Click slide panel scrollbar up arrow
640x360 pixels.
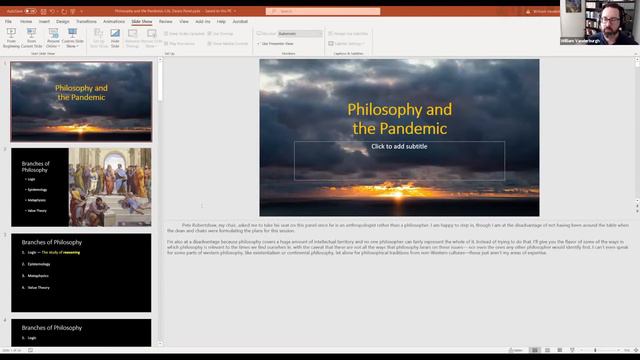[x=160, y=60]
